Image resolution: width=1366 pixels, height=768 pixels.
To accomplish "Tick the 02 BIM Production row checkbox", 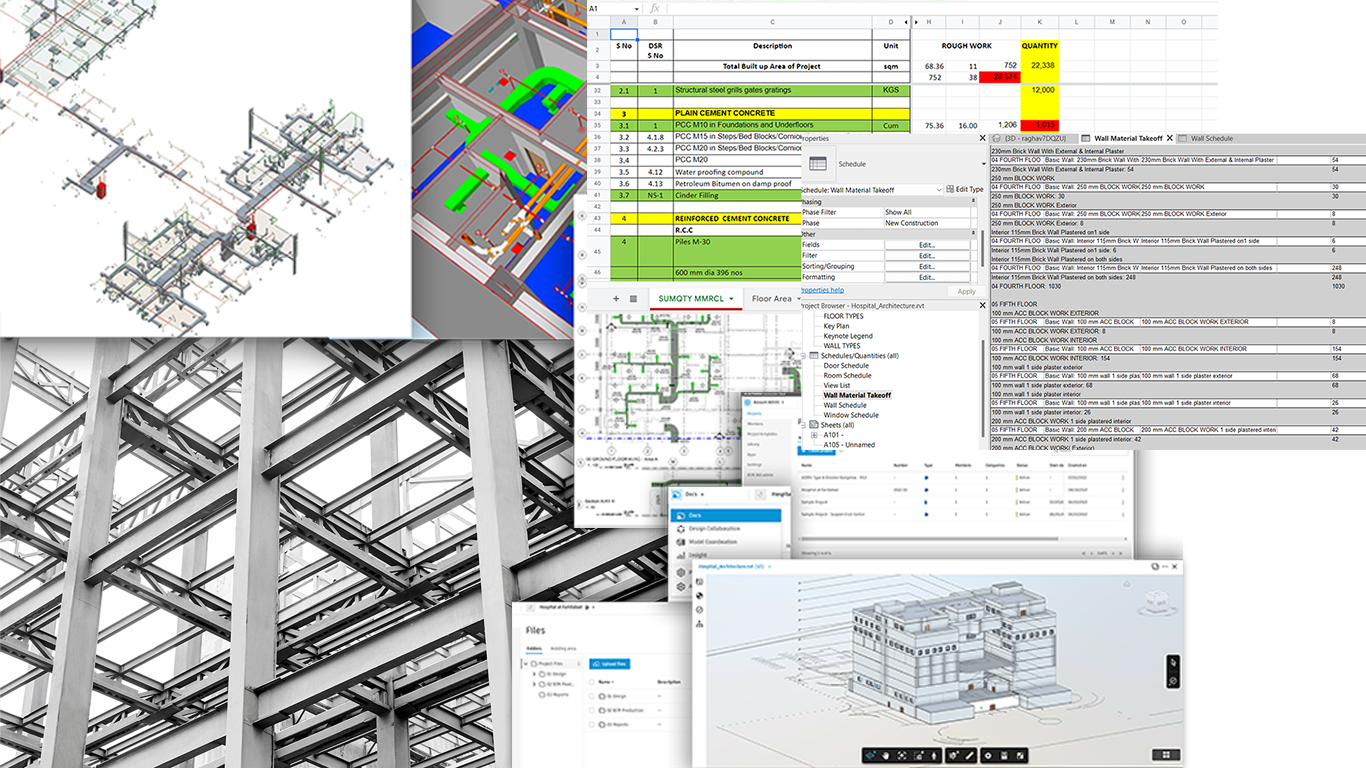I will pyautogui.click(x=591, y=710).
